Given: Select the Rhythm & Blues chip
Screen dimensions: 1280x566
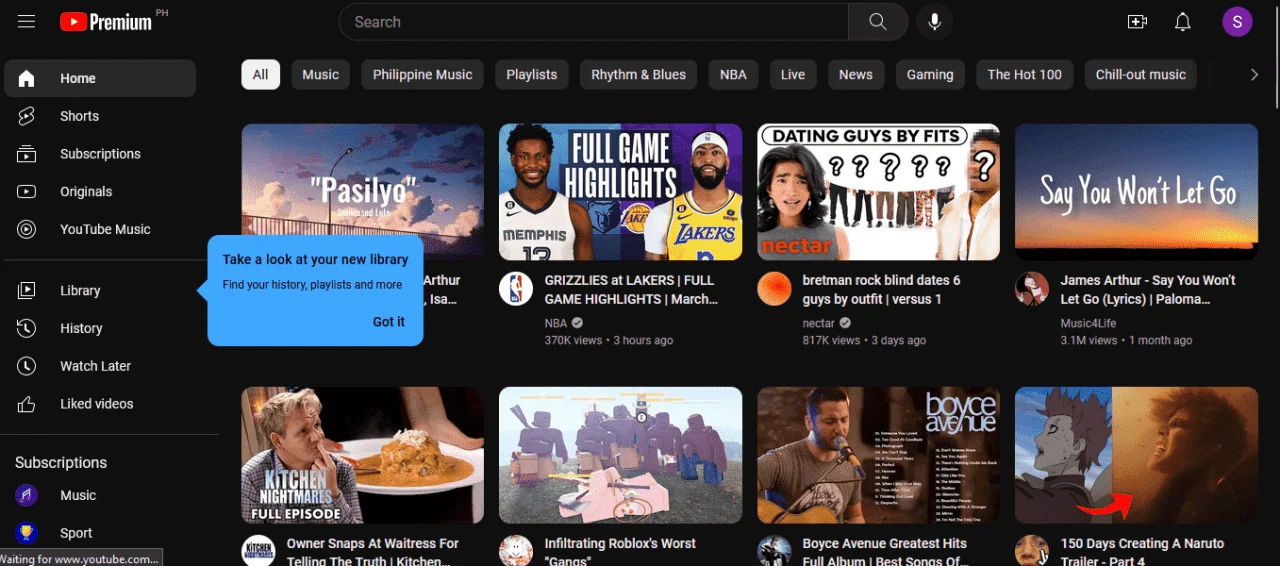Looking at the screenshot, I should tap(639, 74).
